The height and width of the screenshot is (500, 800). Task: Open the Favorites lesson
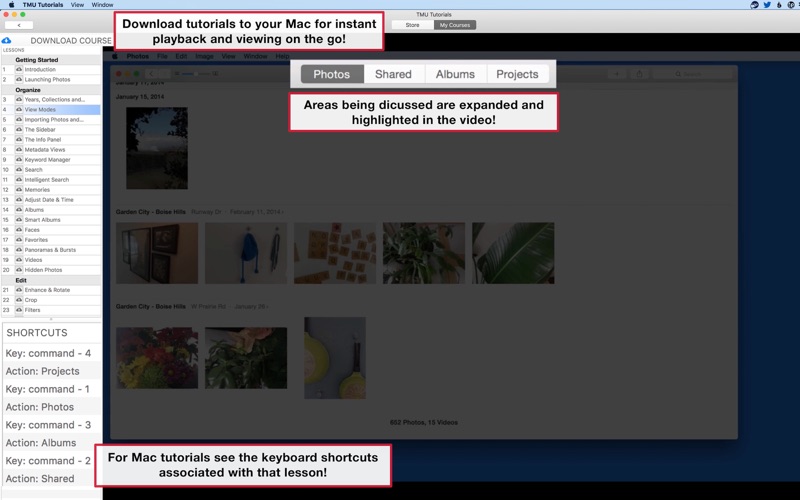51,240
